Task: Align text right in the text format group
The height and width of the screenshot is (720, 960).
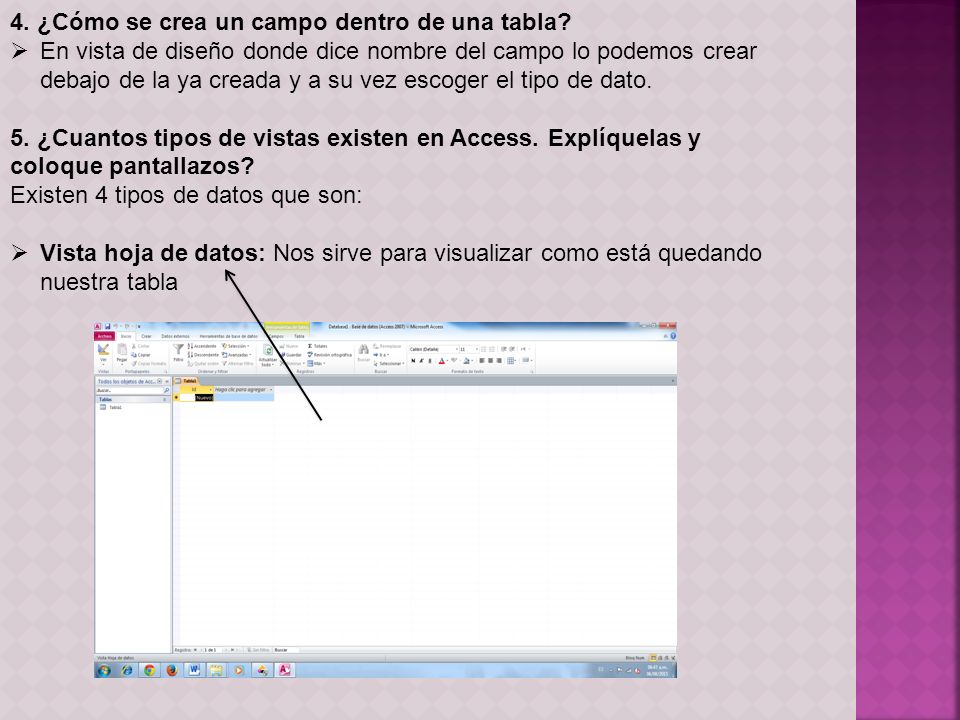Action: [499, 361]
